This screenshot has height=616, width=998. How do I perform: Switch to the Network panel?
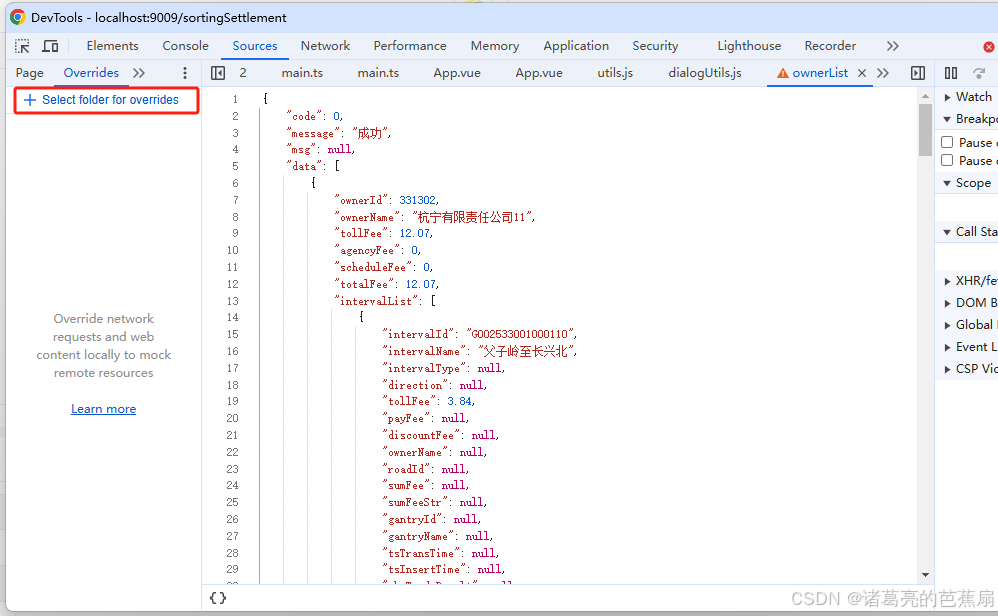point(325,46)
